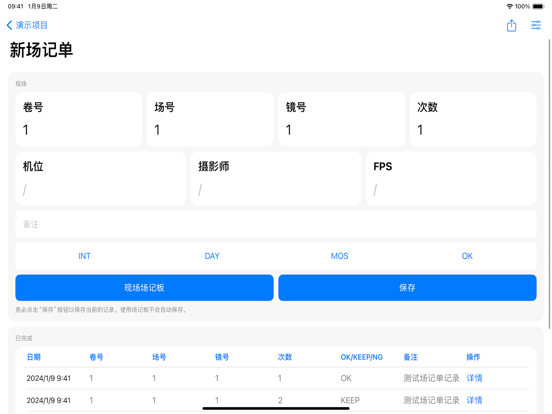Viewport: 552px width, 414px height.
Task: Select the KEEP status cell
Action: (350, 400)
